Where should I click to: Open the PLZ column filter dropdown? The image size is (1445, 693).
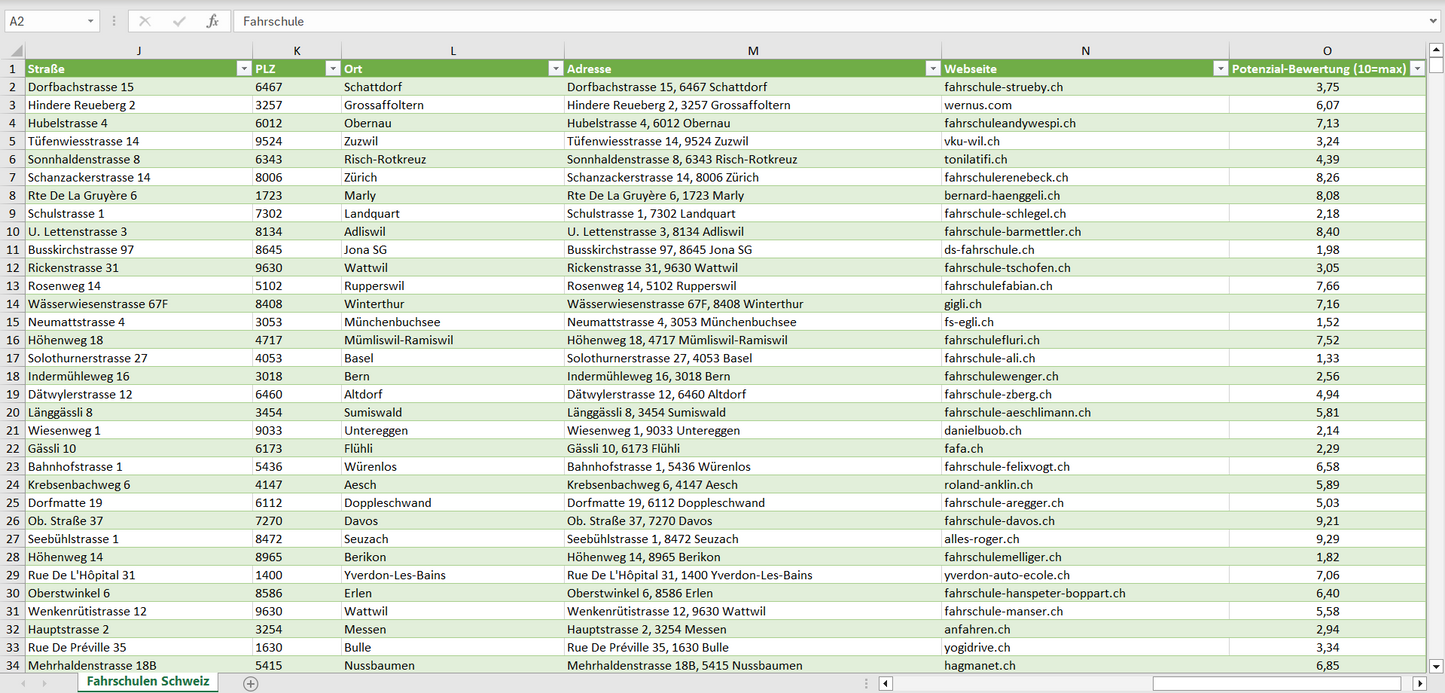tap(332, 69)
